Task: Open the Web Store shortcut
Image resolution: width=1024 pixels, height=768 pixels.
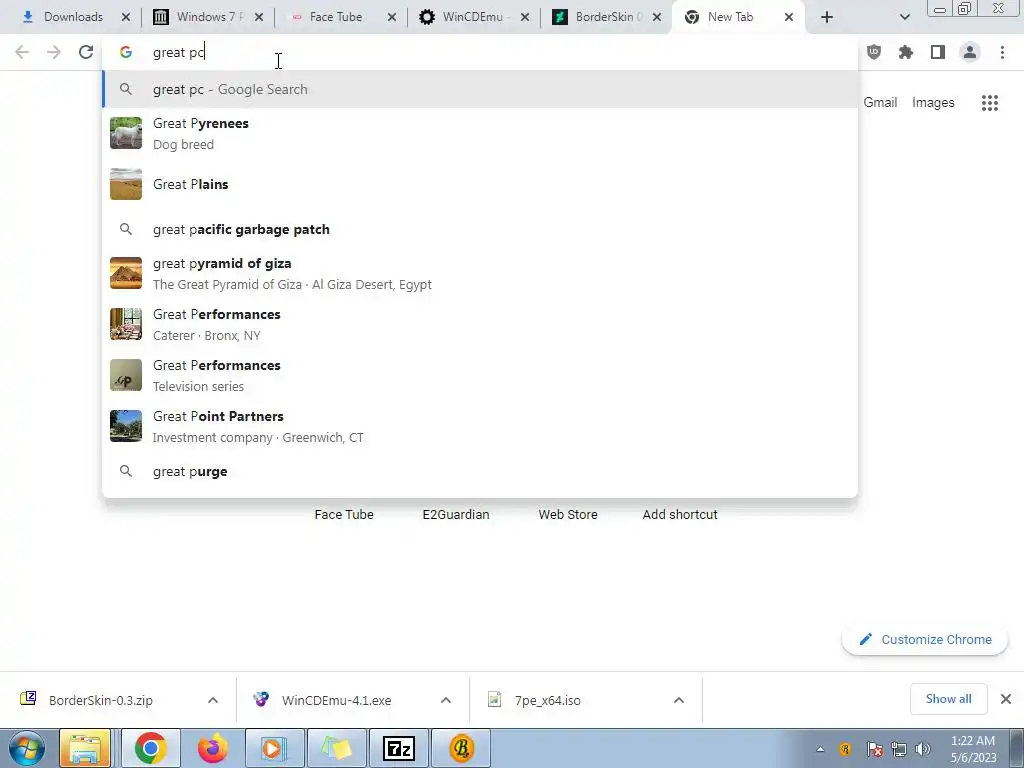Action: [568, 514]
